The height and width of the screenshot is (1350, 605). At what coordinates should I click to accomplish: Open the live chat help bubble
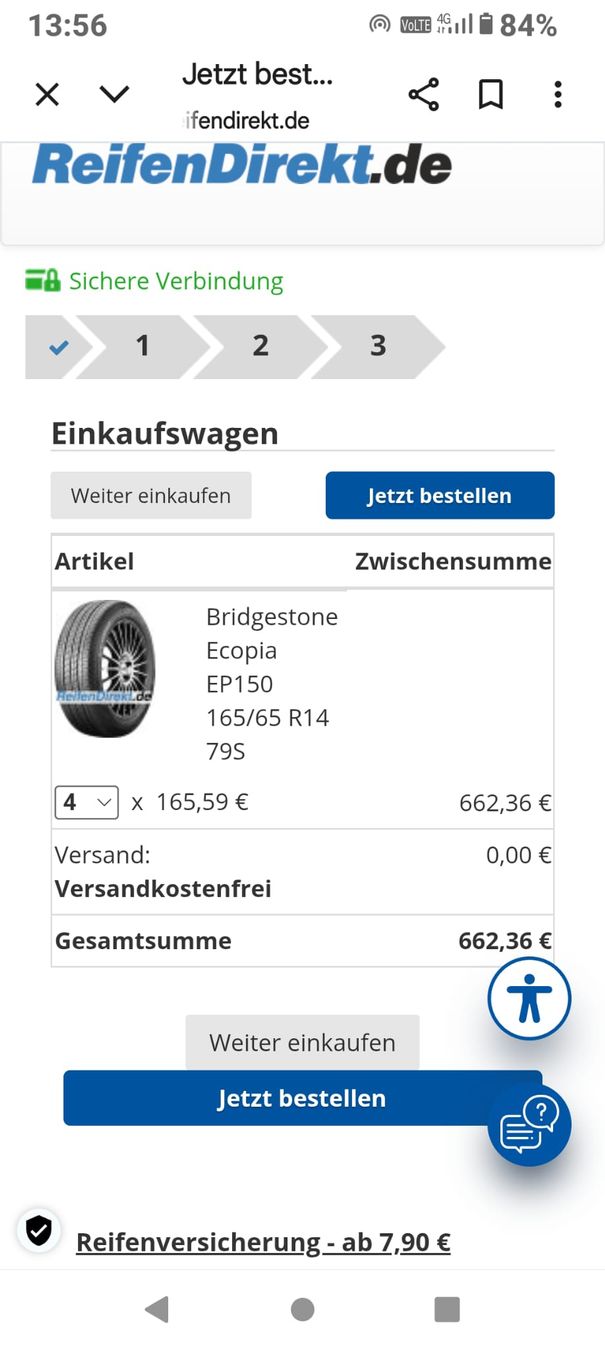pyautogui.click(x=530, y=1125)
